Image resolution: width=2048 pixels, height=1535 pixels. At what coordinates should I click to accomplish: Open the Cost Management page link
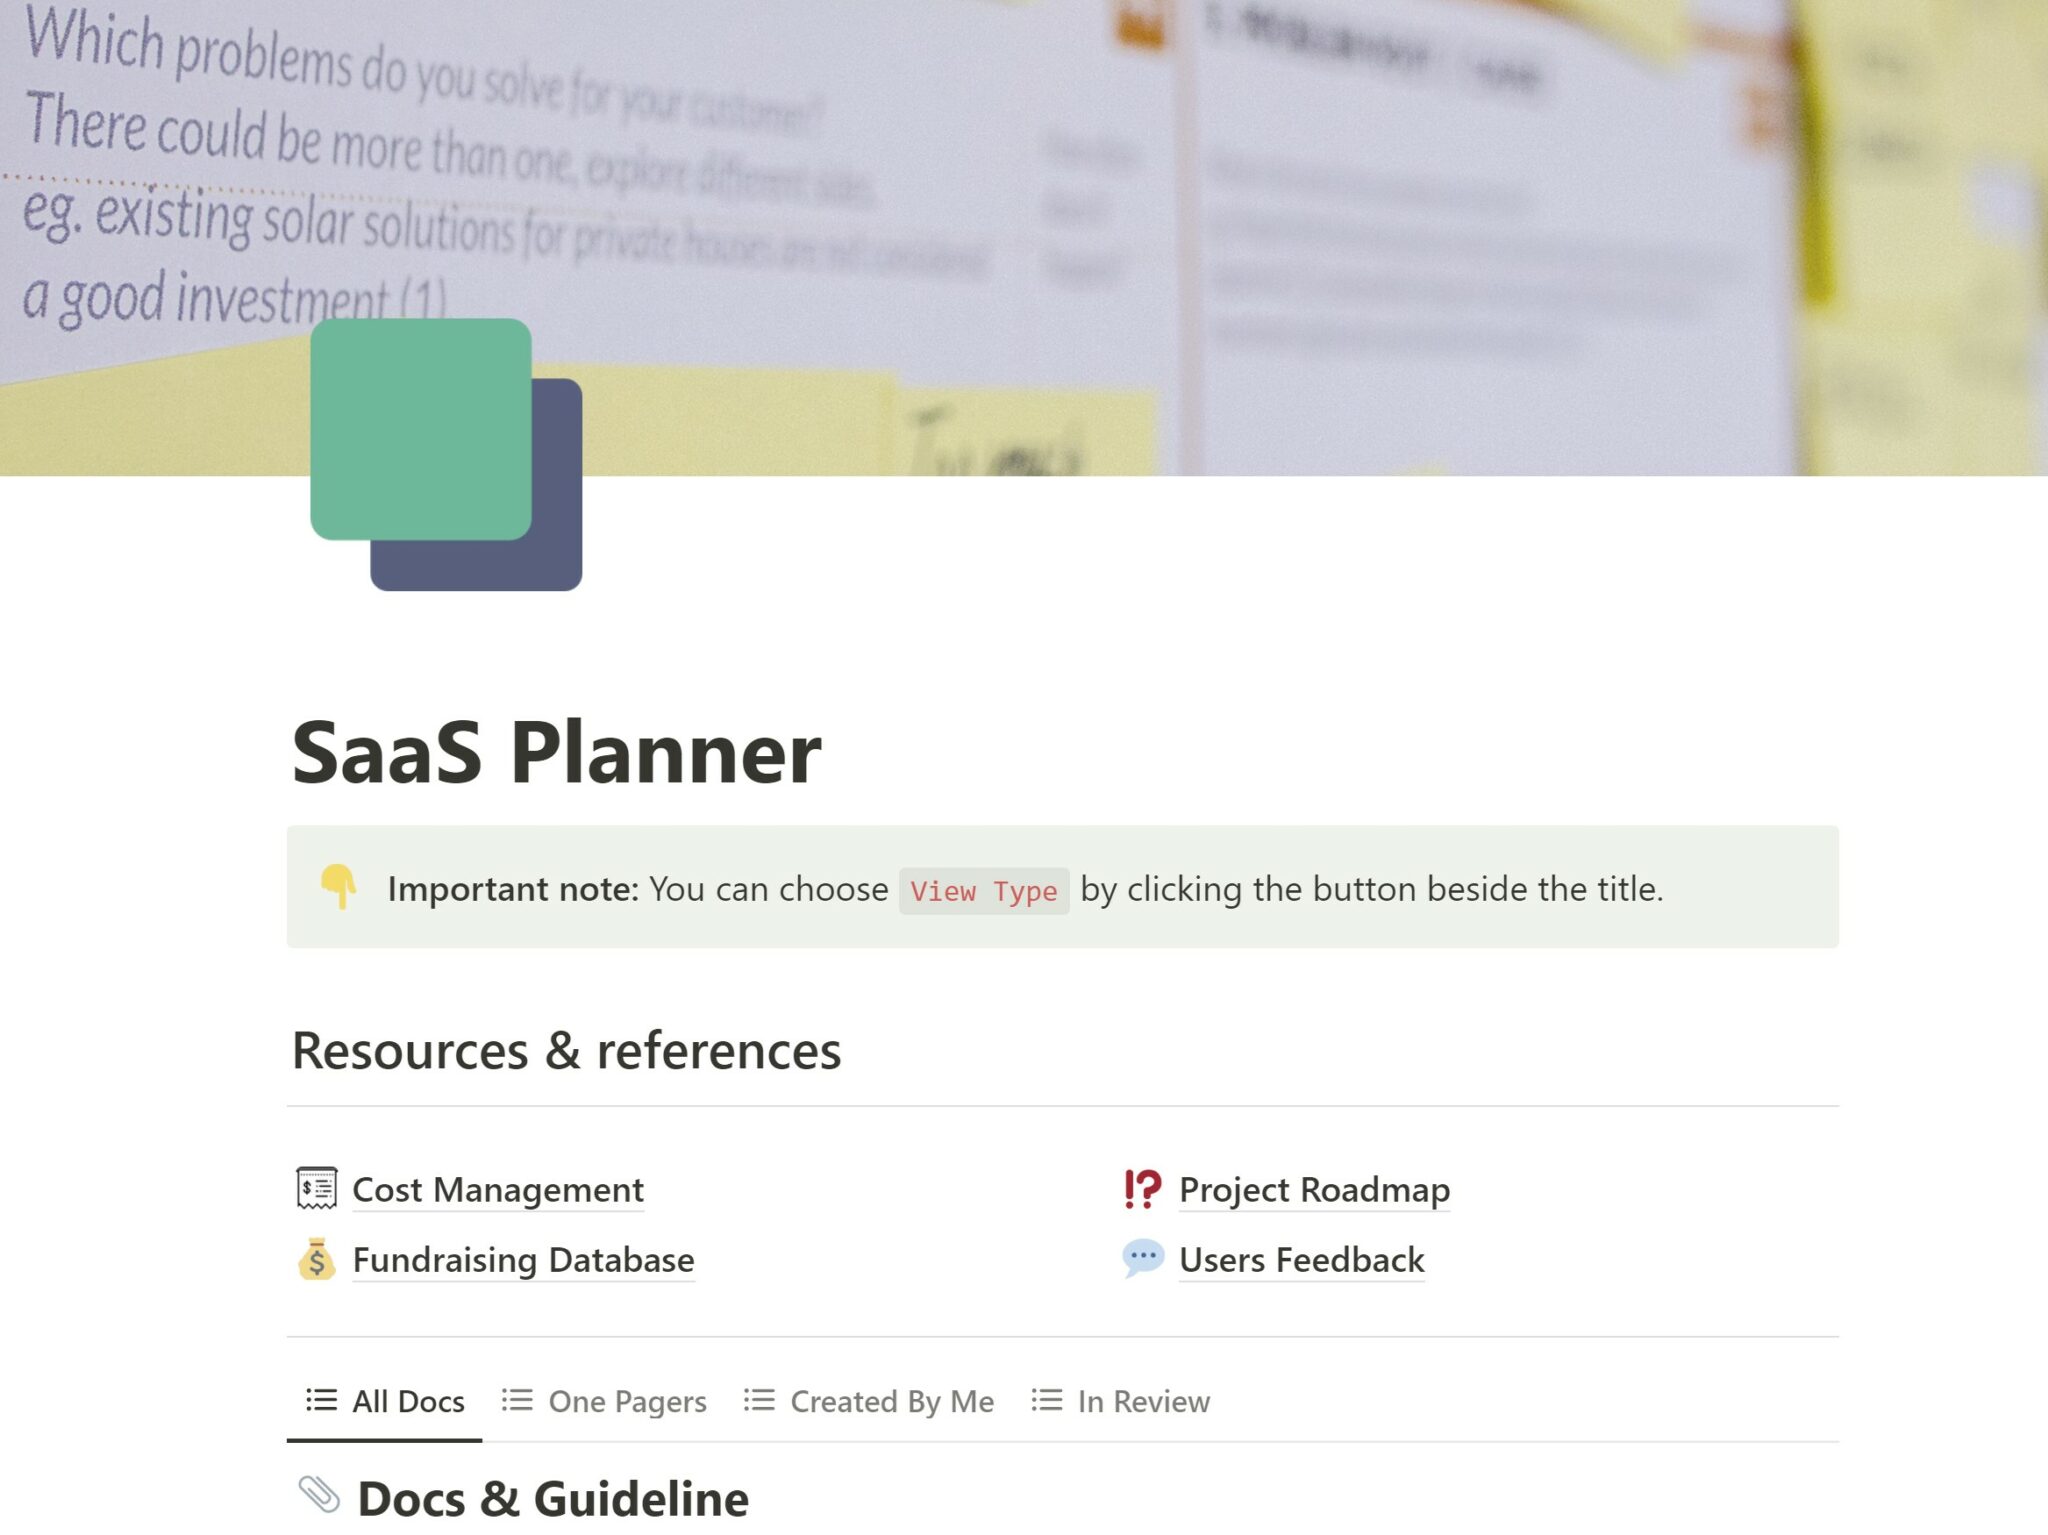click(x=498, y=1190)
